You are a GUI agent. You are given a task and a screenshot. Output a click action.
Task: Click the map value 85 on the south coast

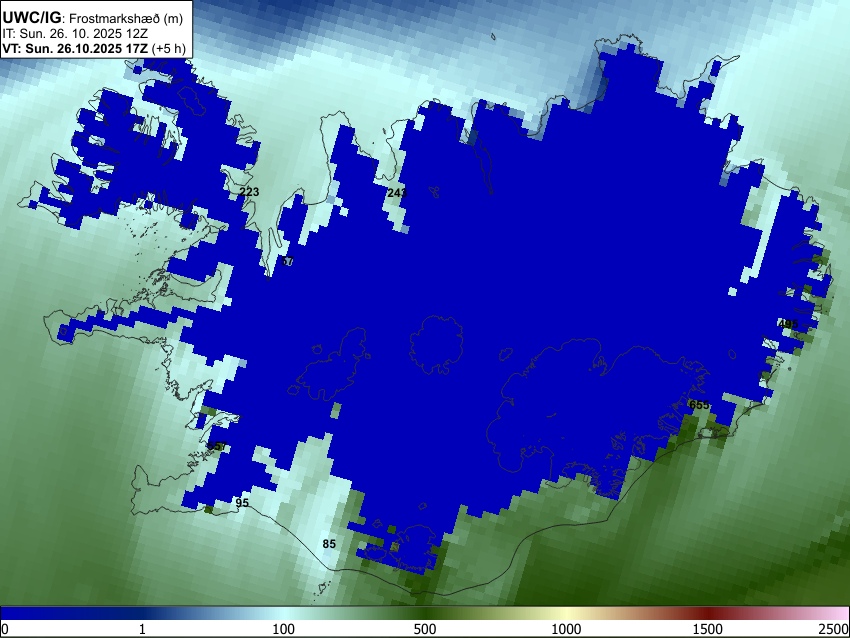[329, 544]
